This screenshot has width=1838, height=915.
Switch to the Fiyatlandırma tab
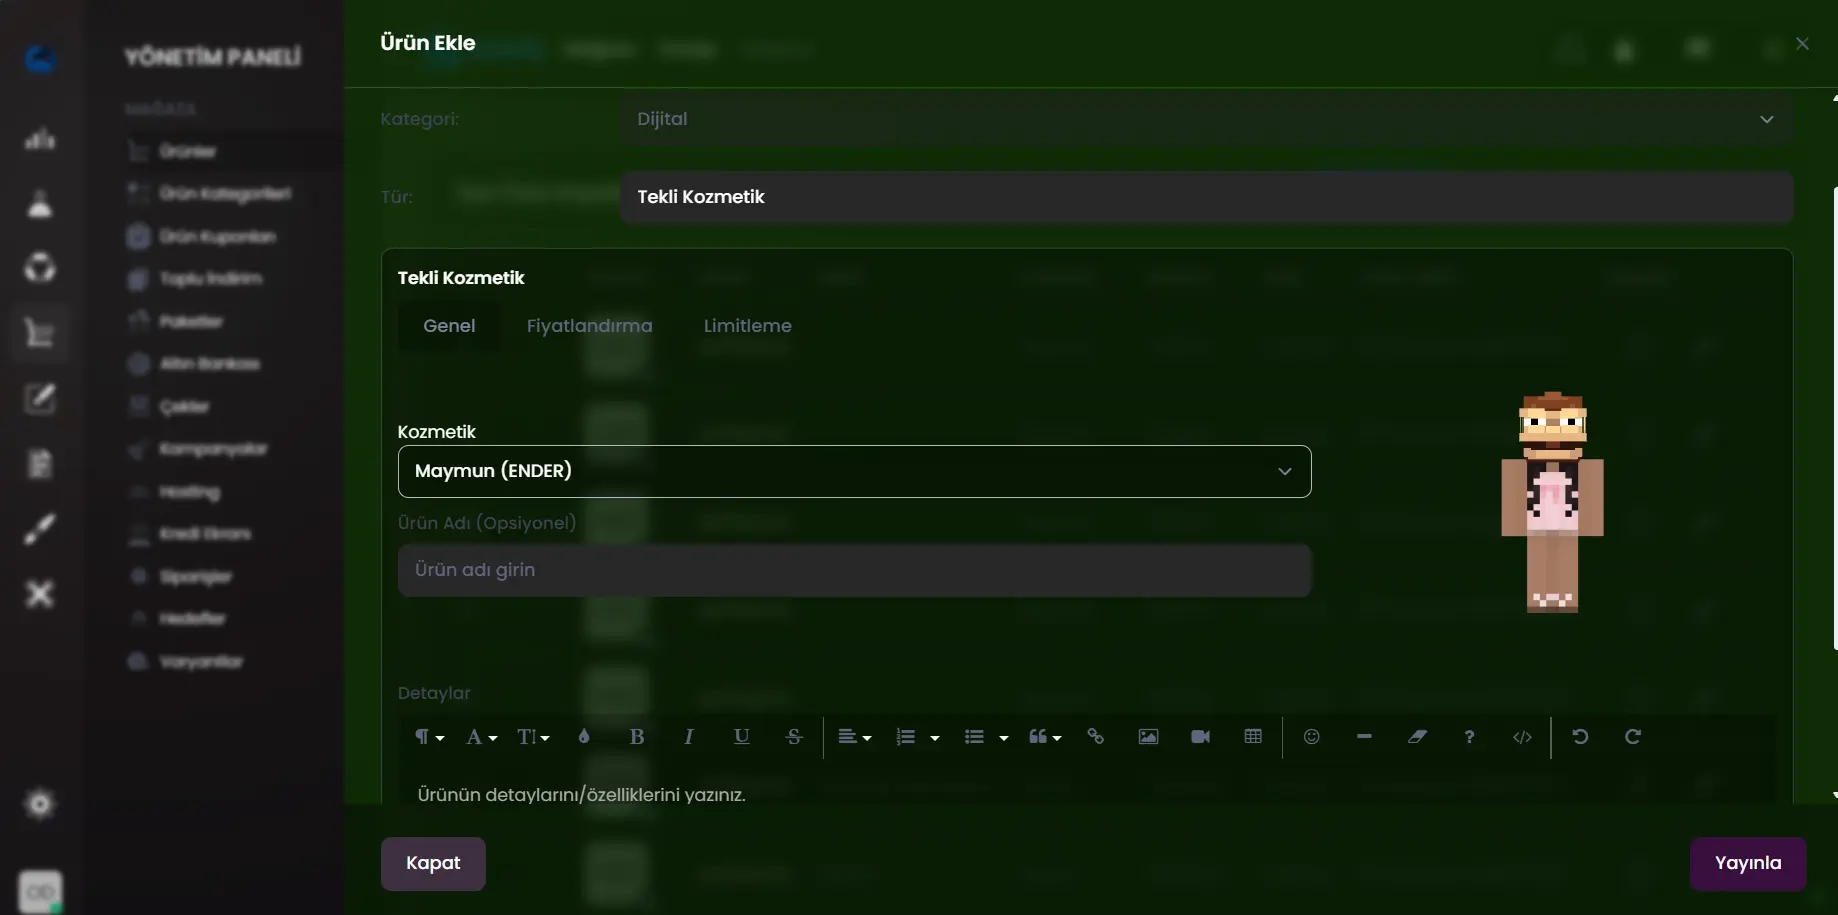(589, 326)
